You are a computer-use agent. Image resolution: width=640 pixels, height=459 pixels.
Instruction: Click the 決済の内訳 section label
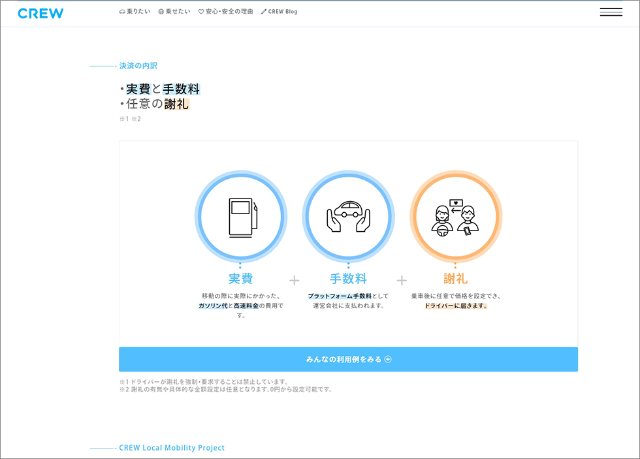(x=138, y=66)
